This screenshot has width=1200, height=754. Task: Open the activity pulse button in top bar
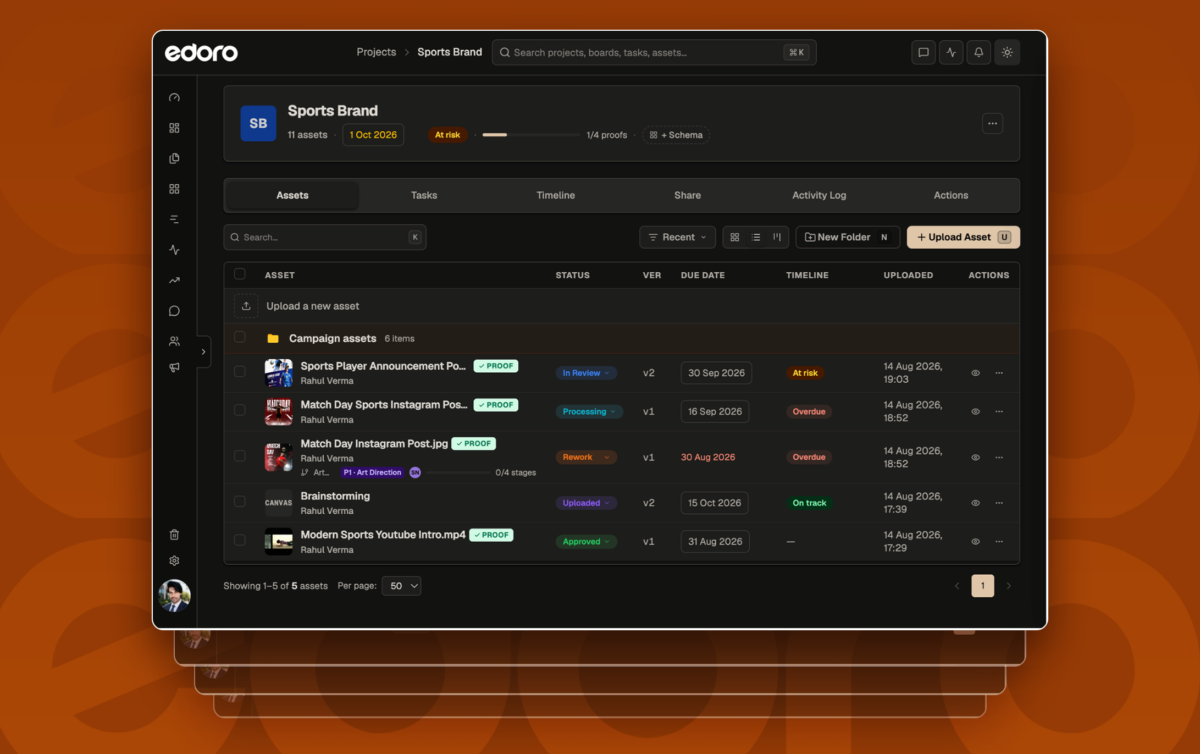click(x=951, y=52)
